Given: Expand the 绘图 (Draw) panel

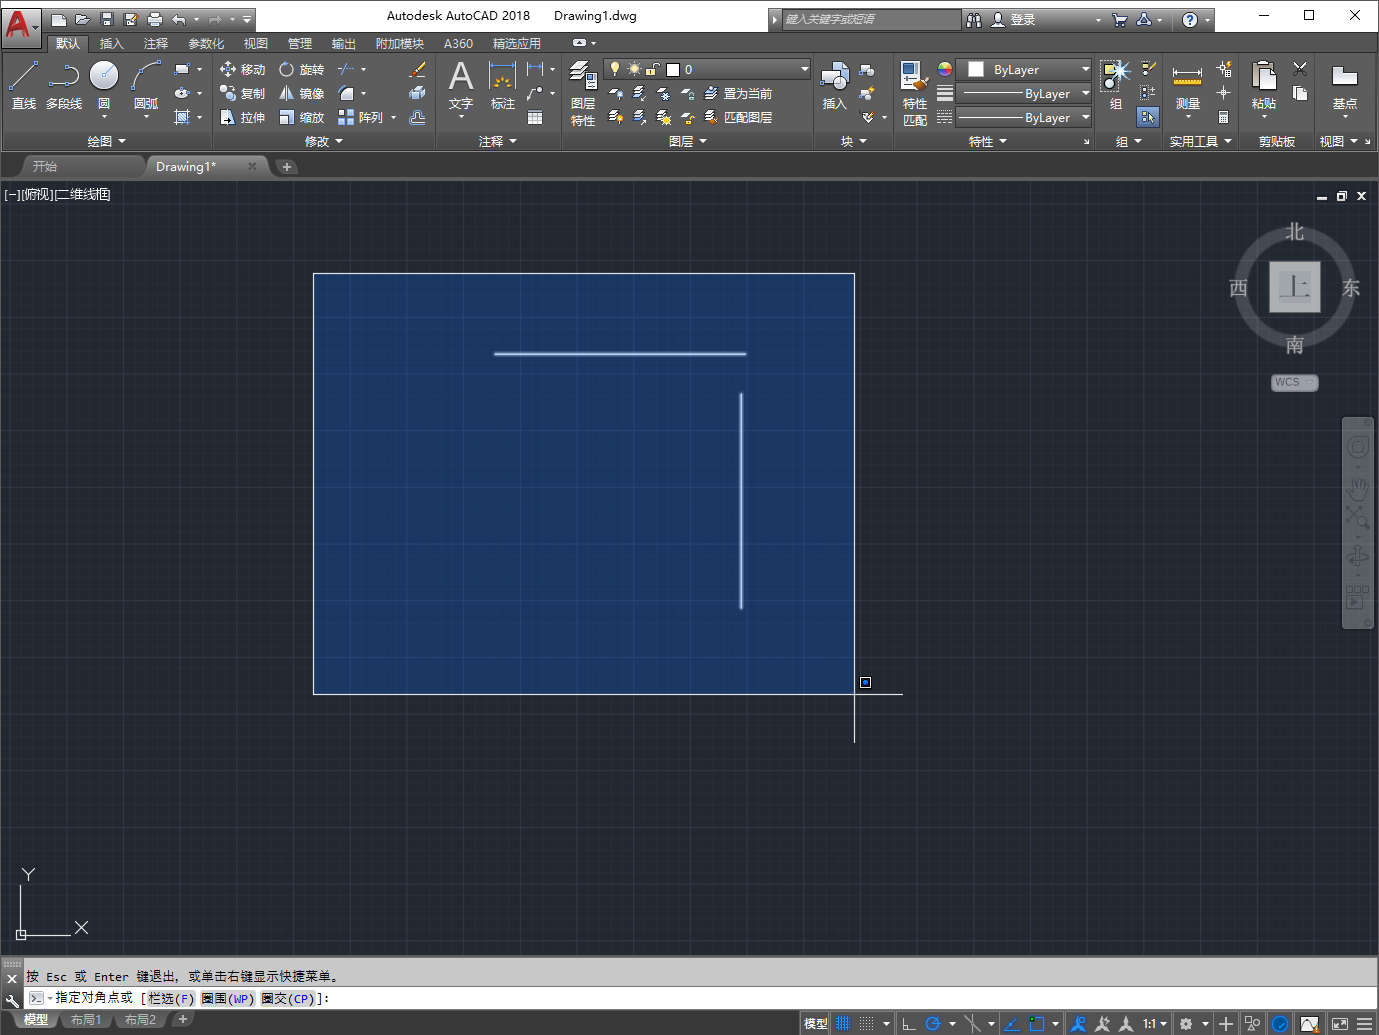Looking at the screenshot, I should click(106, 141).
